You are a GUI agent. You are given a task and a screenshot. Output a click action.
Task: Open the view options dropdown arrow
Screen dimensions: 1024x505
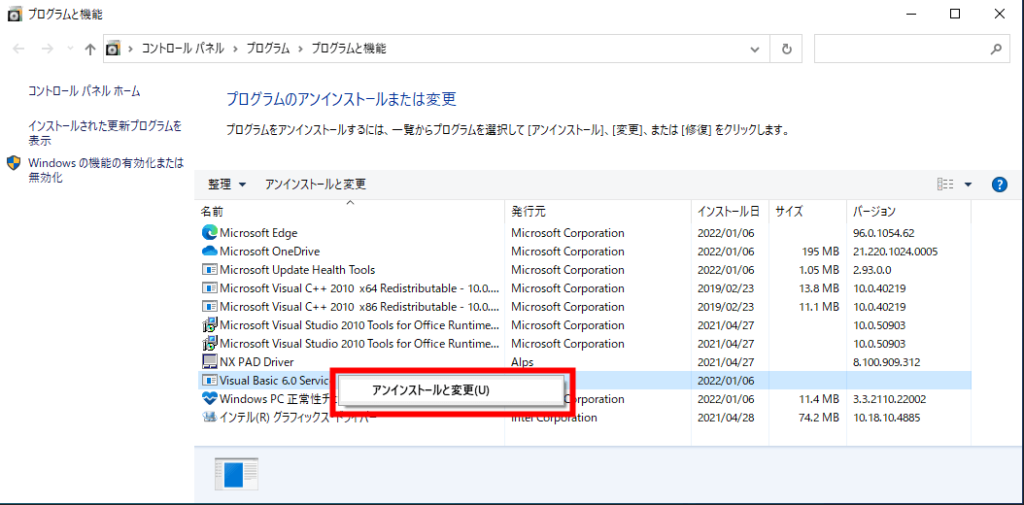tap(968, 185)
